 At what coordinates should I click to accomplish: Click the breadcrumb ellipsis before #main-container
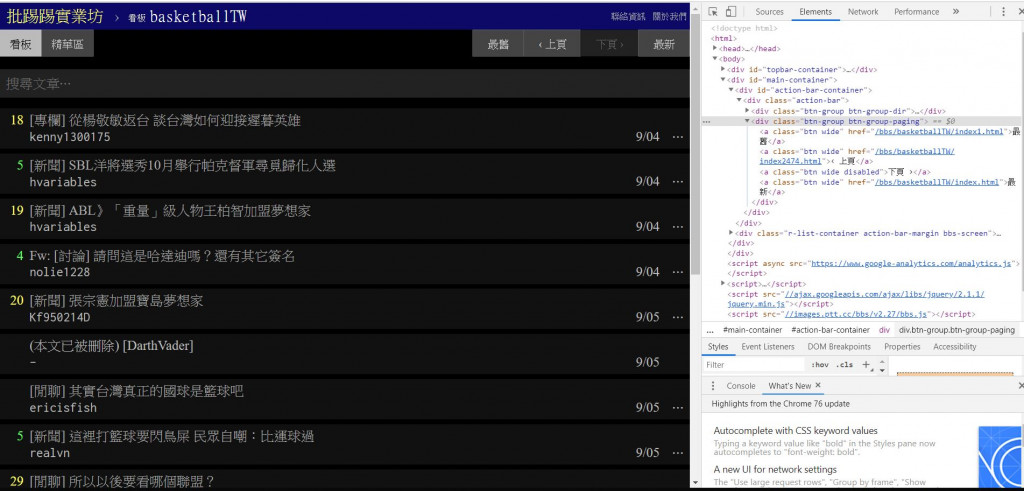pos(710,330)
